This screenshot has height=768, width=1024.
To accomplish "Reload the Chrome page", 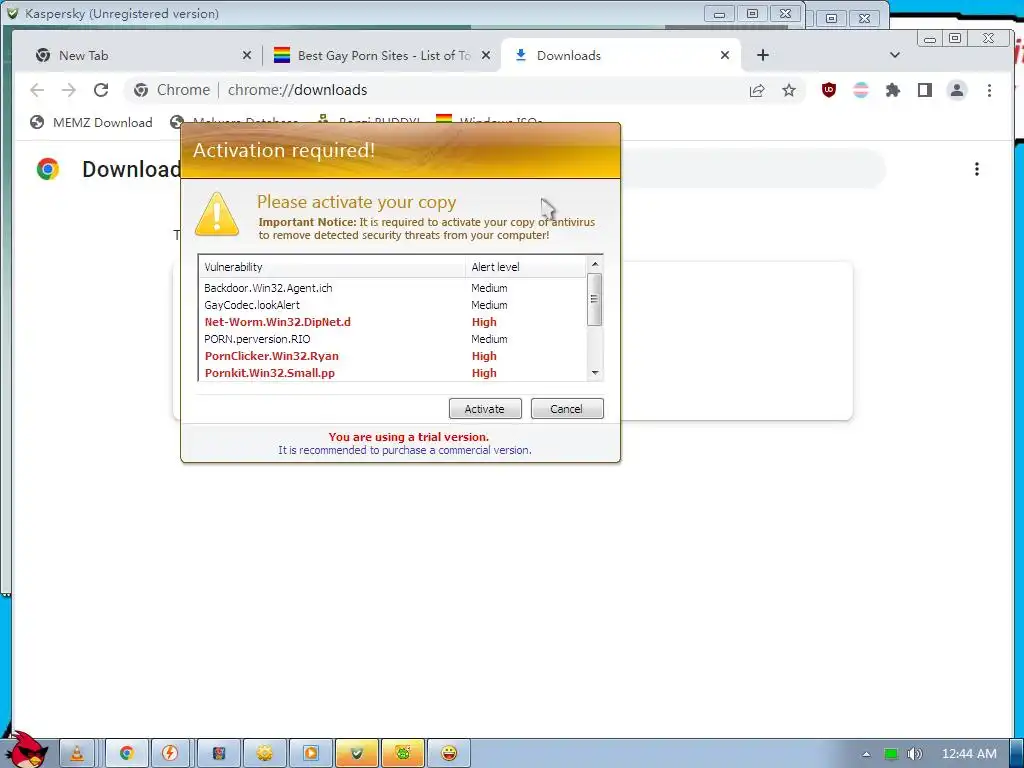I will click(x=101, y=90).
